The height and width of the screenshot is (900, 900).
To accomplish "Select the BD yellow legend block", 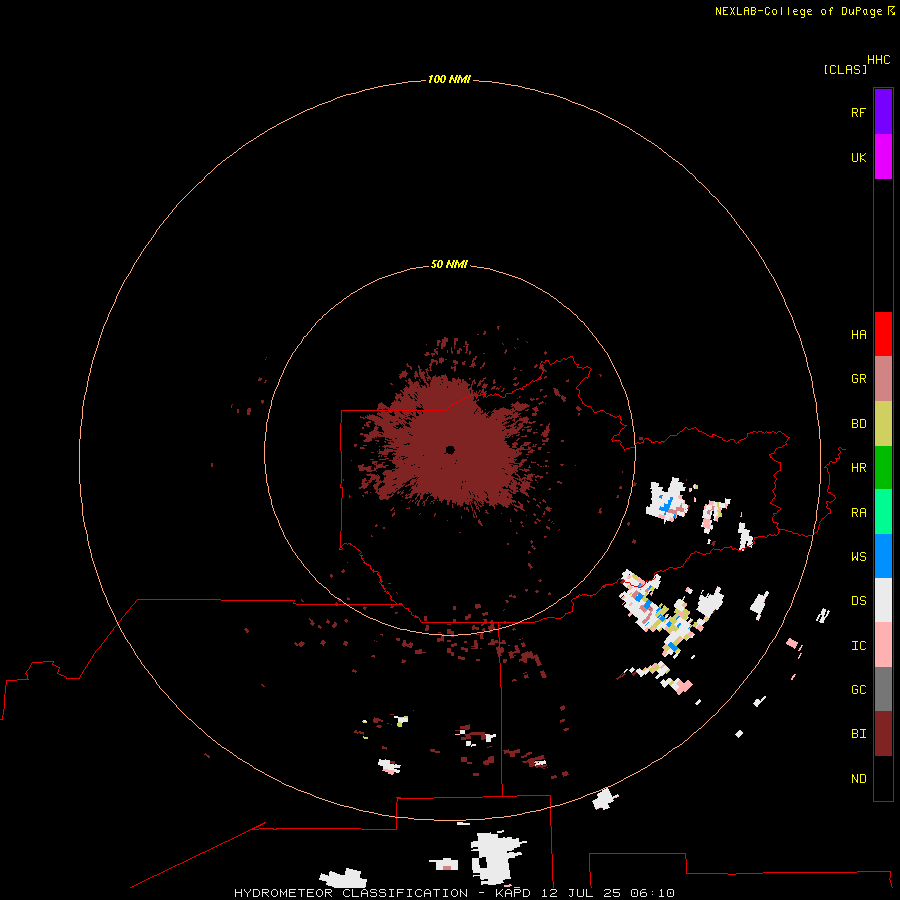I will tap(883, 424).
